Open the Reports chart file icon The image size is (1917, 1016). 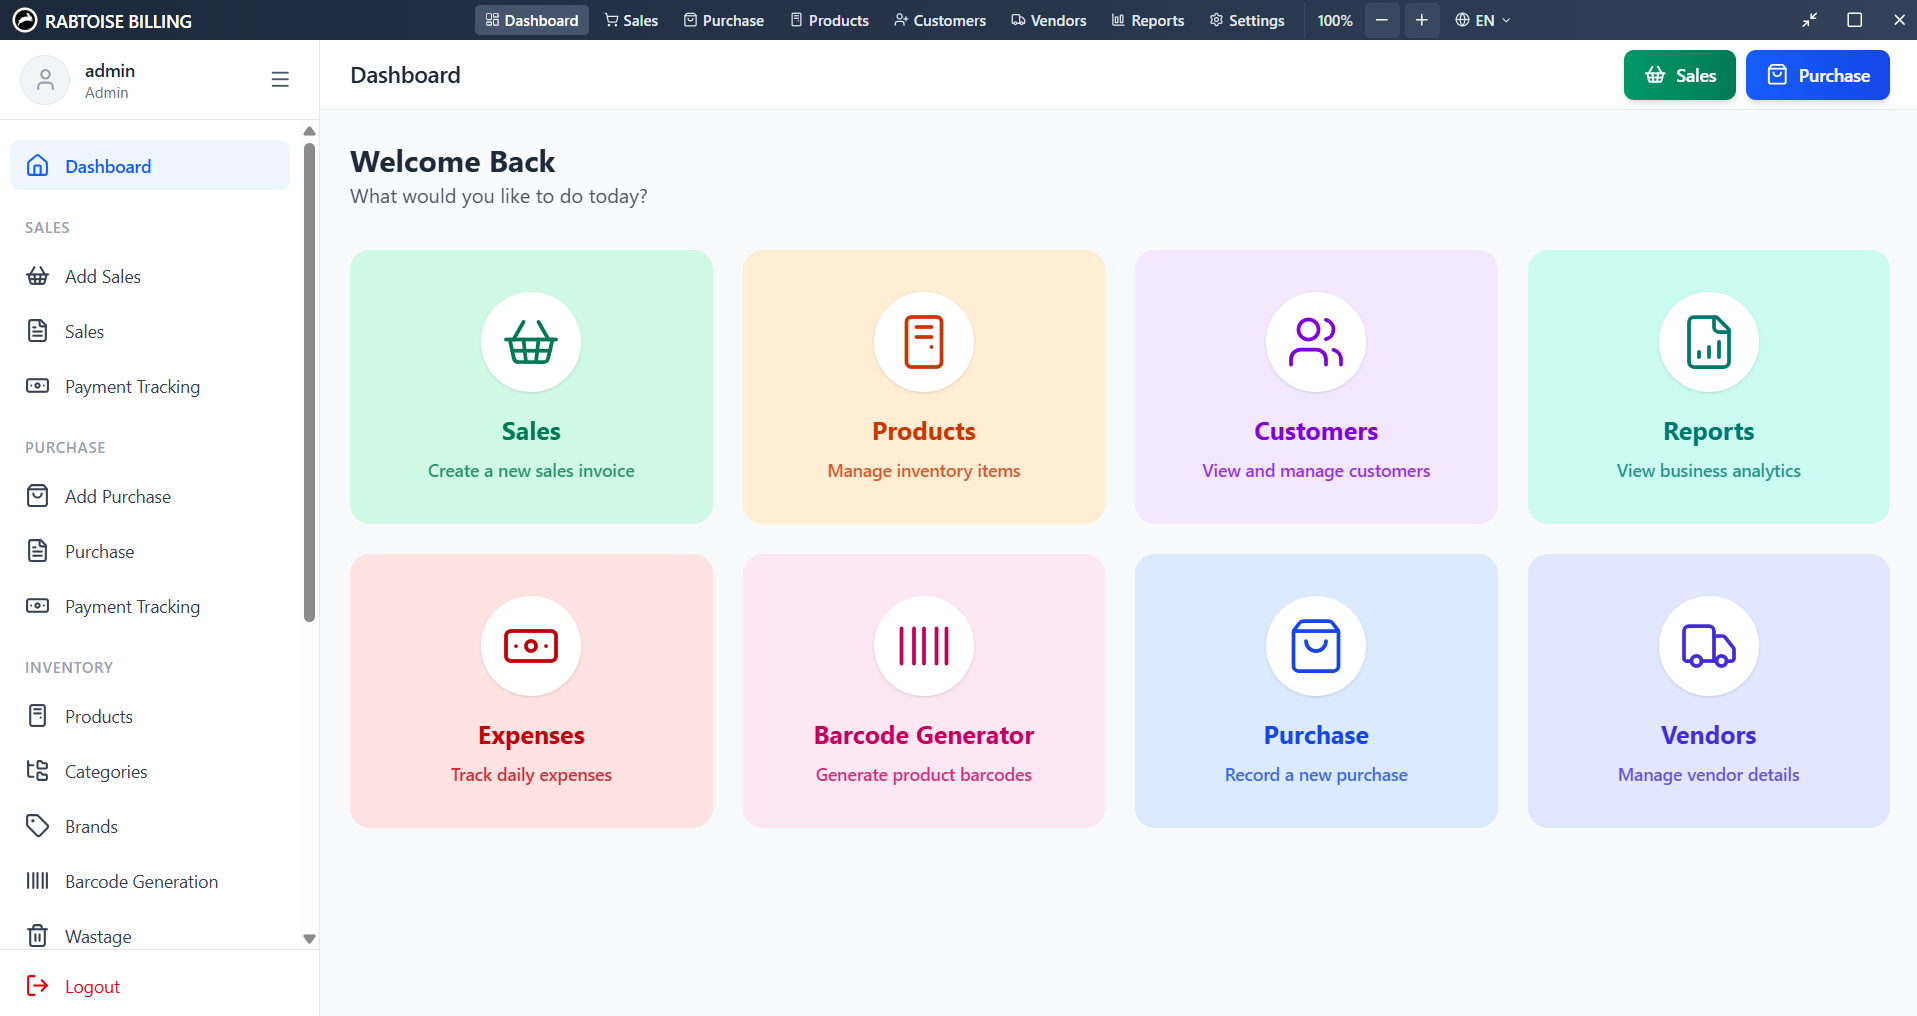tap(1709, 342)
